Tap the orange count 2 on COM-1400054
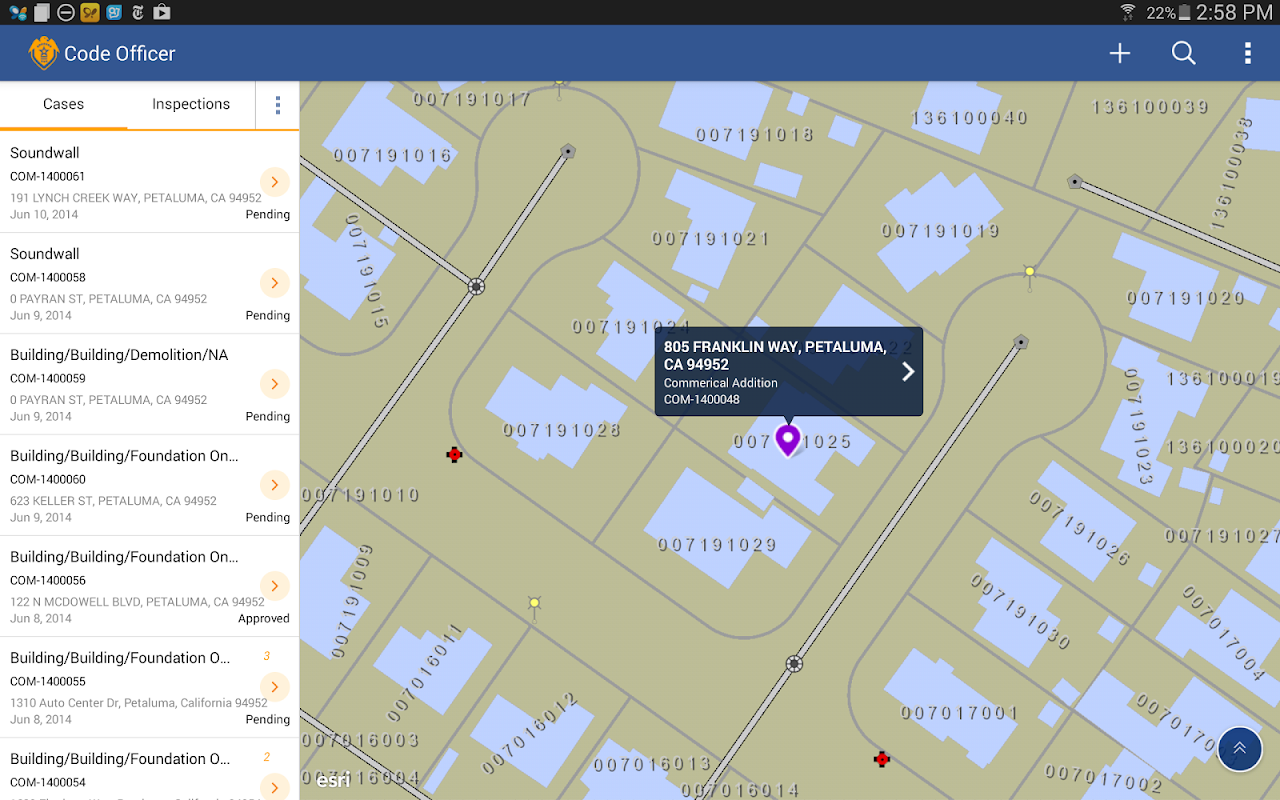Viewport: 1280px width, 800px height. click(x=266, y=758)
